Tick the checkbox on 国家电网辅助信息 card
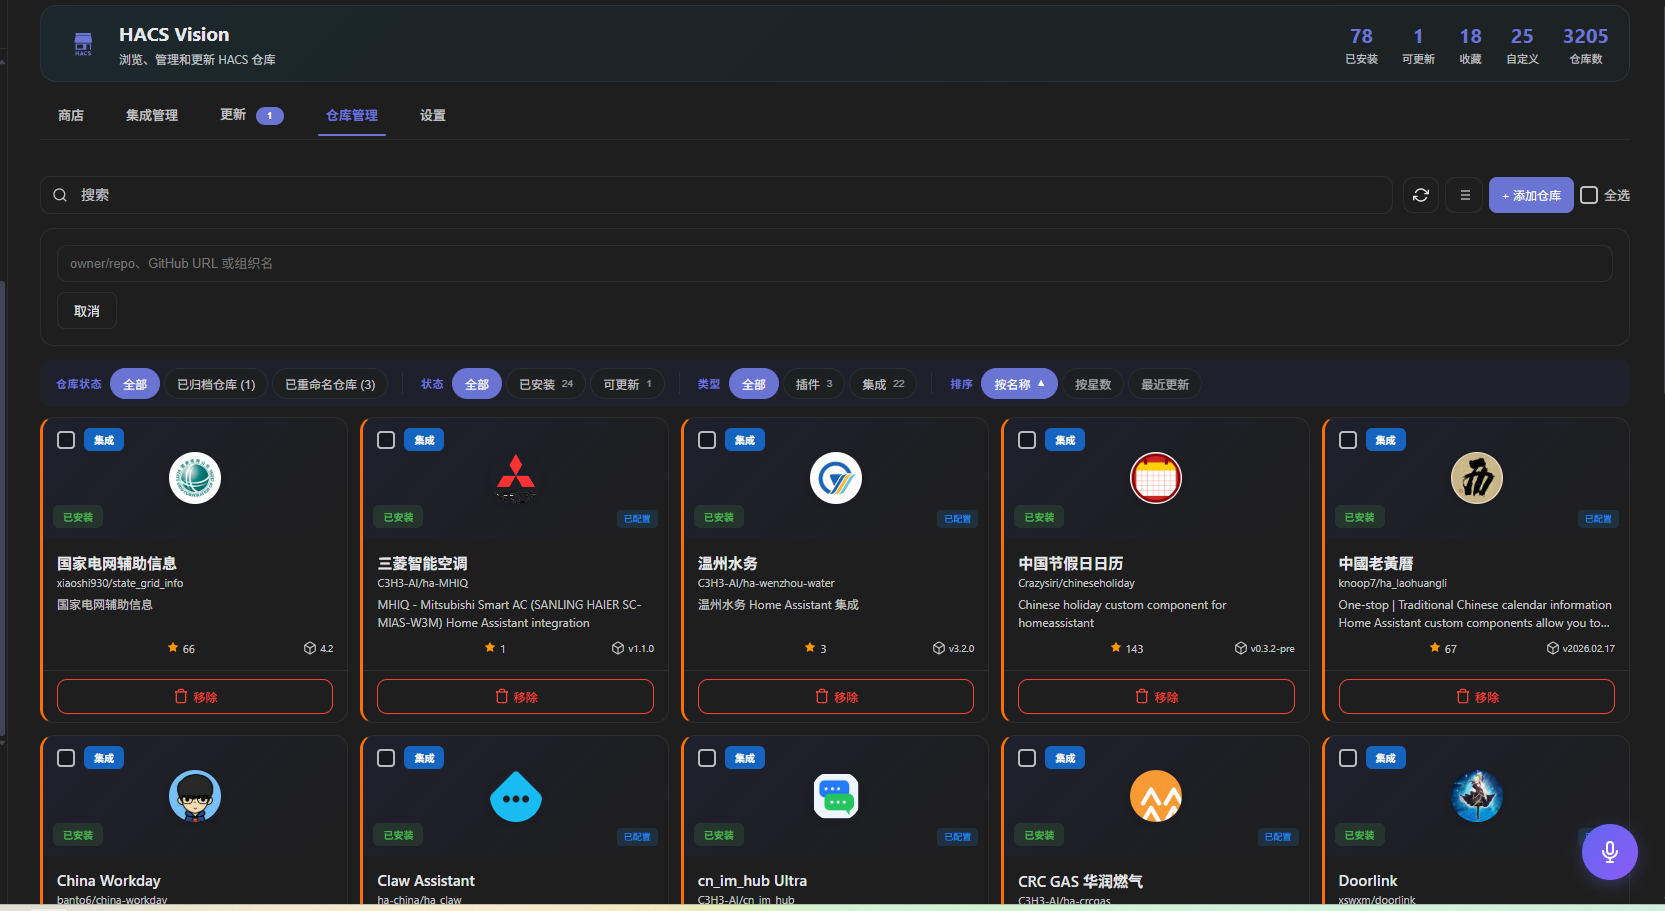 (66, 440)
